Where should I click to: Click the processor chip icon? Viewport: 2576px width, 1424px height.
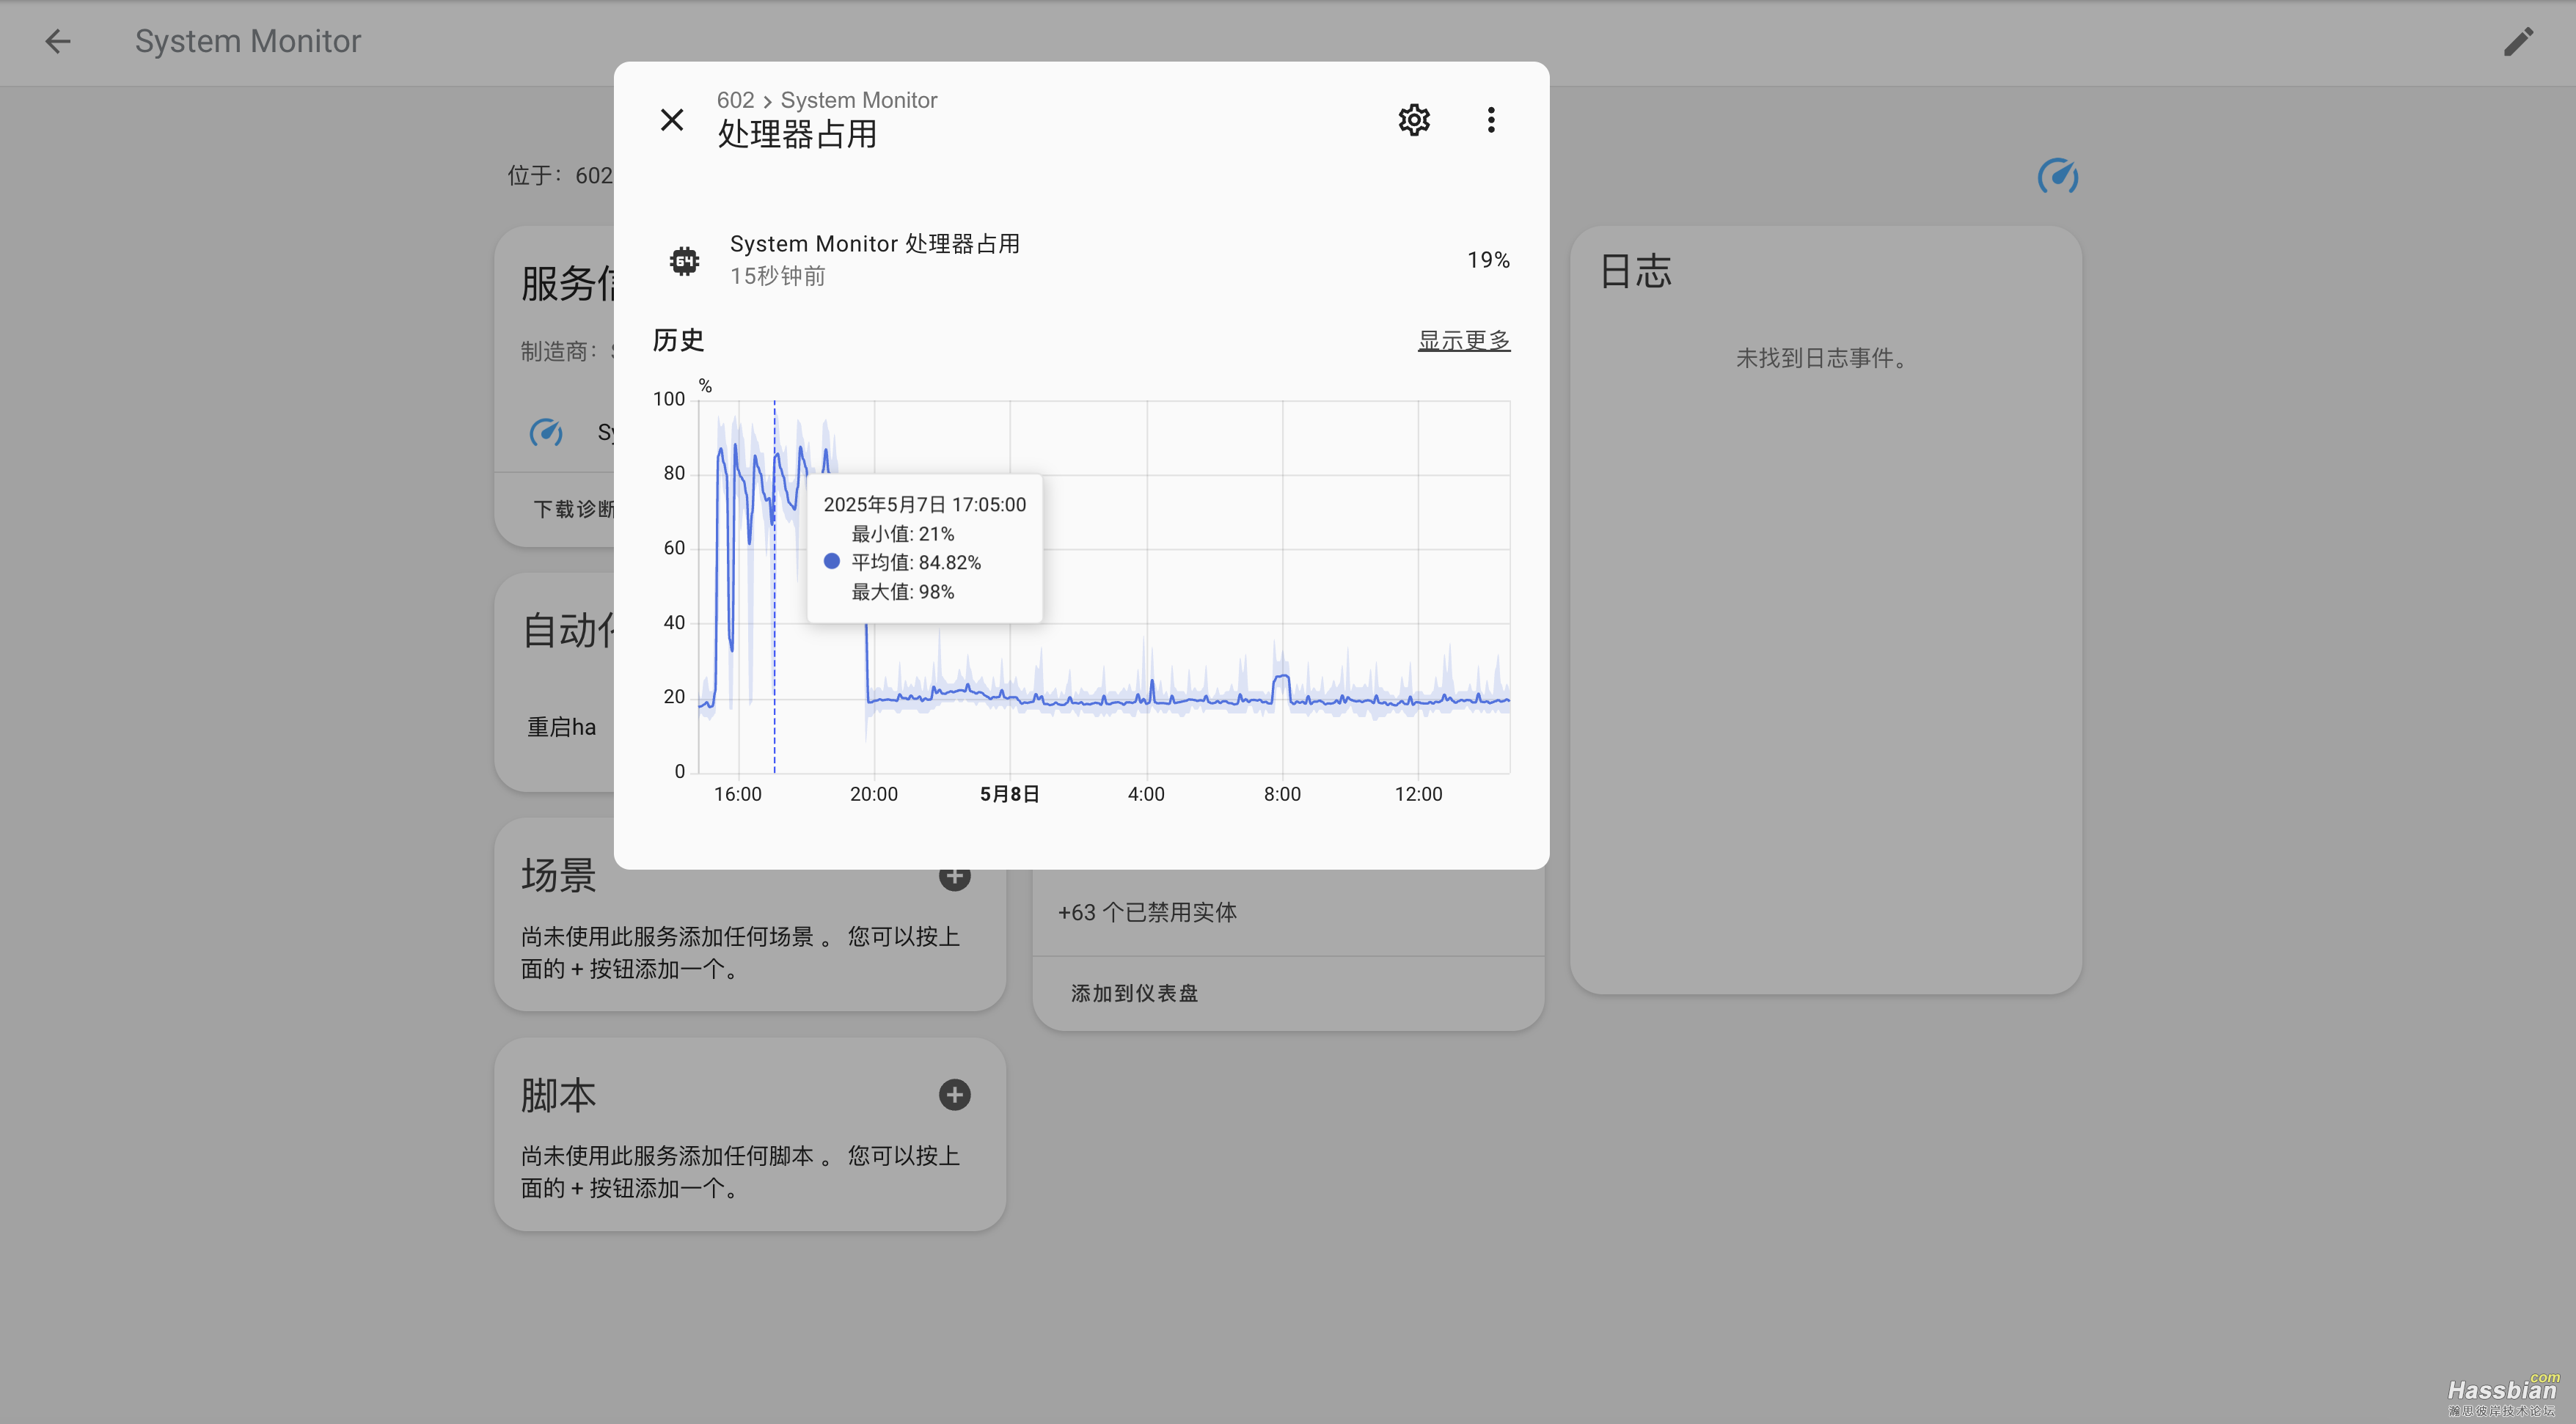point(684,260)
